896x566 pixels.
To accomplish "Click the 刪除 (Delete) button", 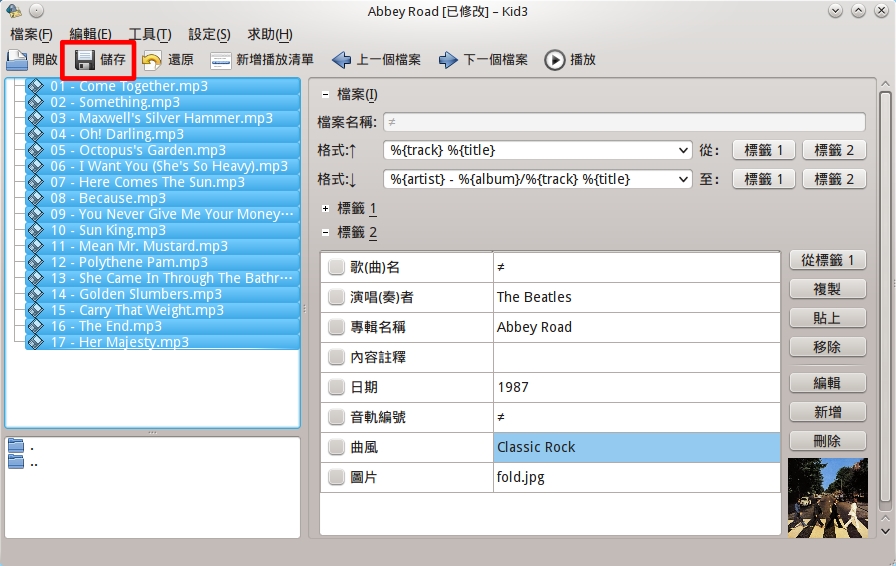I will (827, 441).
